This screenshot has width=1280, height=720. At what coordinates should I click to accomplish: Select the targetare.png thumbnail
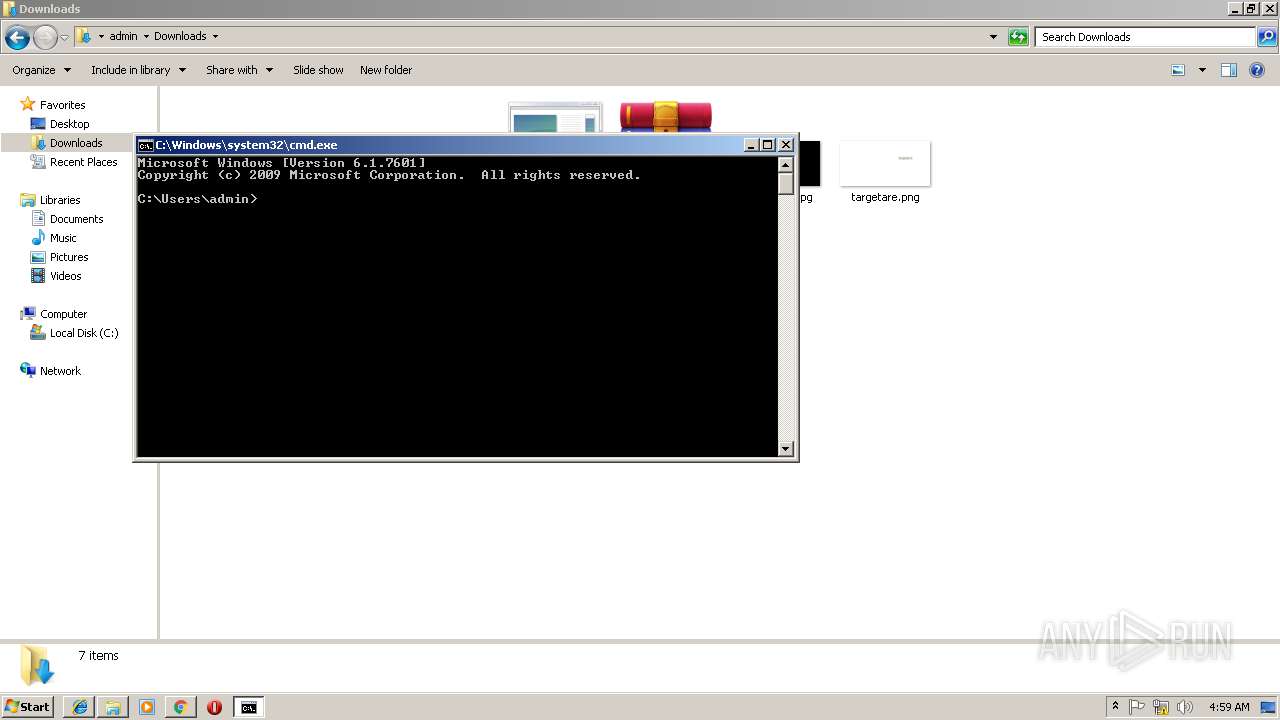[x=885, y=163]
